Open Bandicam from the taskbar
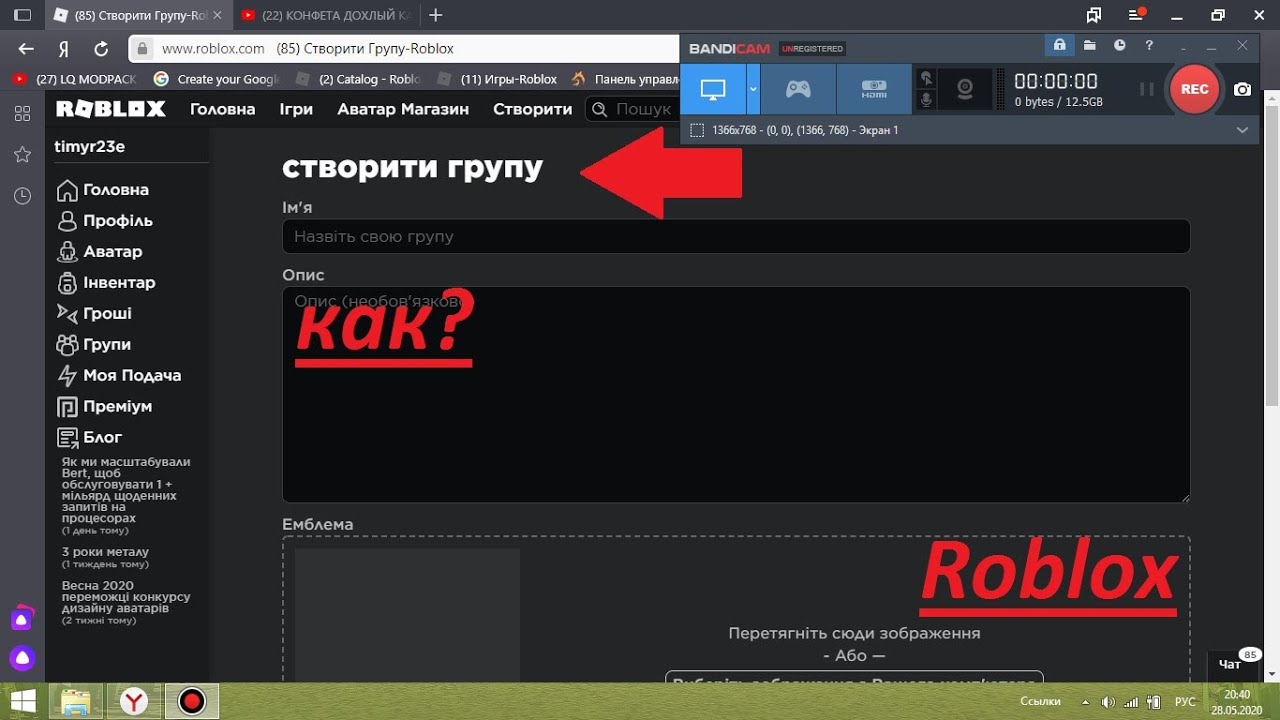1280x720 pixels. tap(191, 701)
